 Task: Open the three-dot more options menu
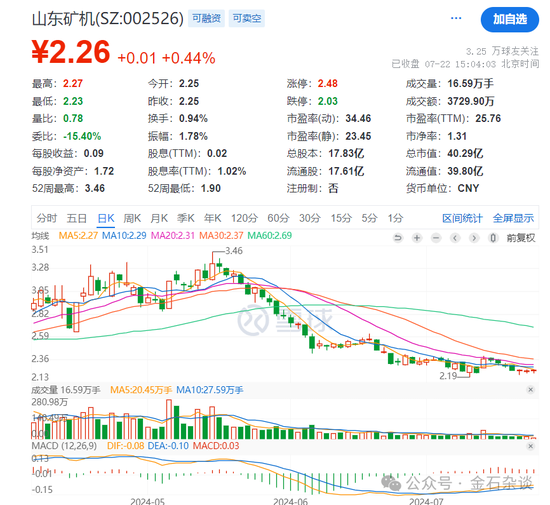[x=456, y=18]
